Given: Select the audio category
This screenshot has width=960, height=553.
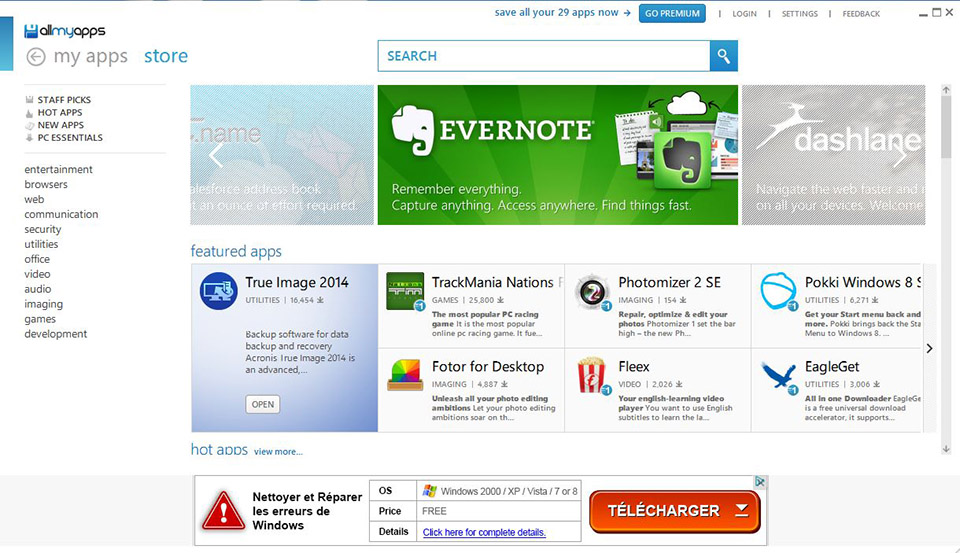Looking at the screenshot, I should [x=38, y=289].
